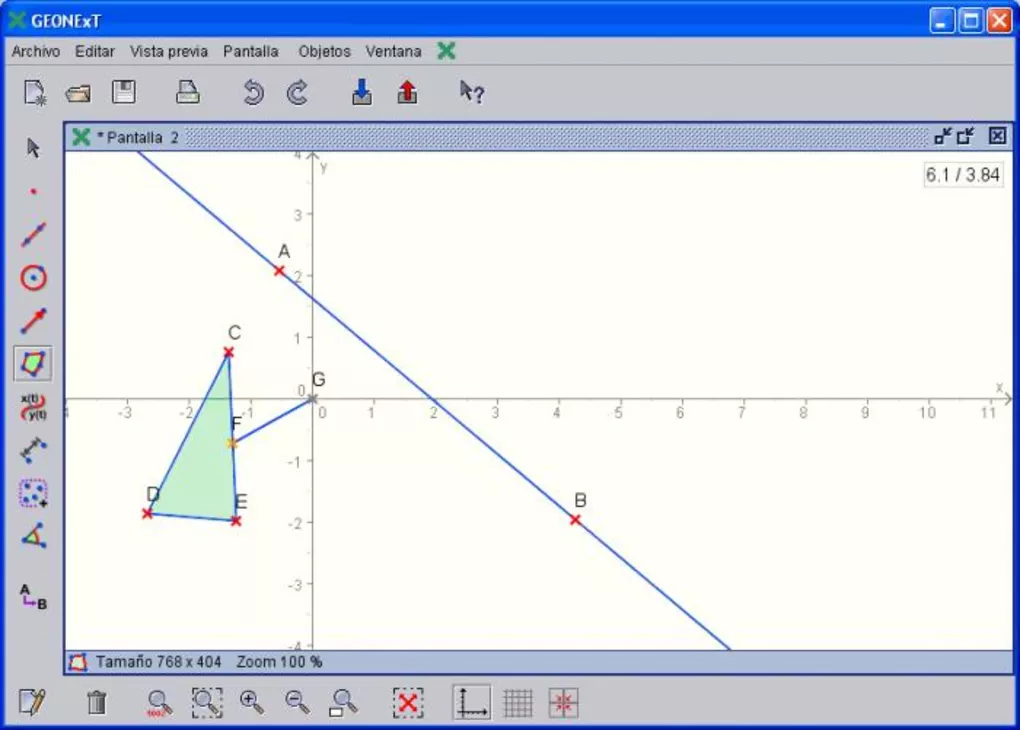Toggle the coordinate axes display
1020x730 pixels.
(x=471, y=703)
